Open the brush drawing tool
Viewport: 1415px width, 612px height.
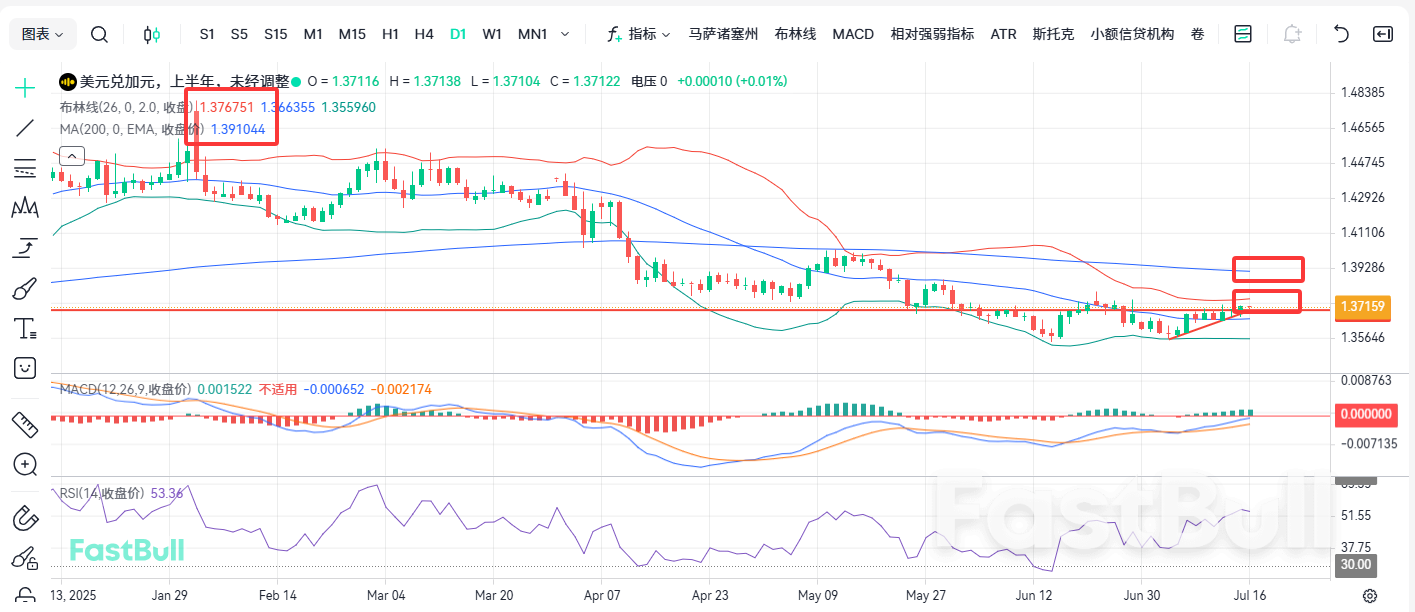coord(24,288)
